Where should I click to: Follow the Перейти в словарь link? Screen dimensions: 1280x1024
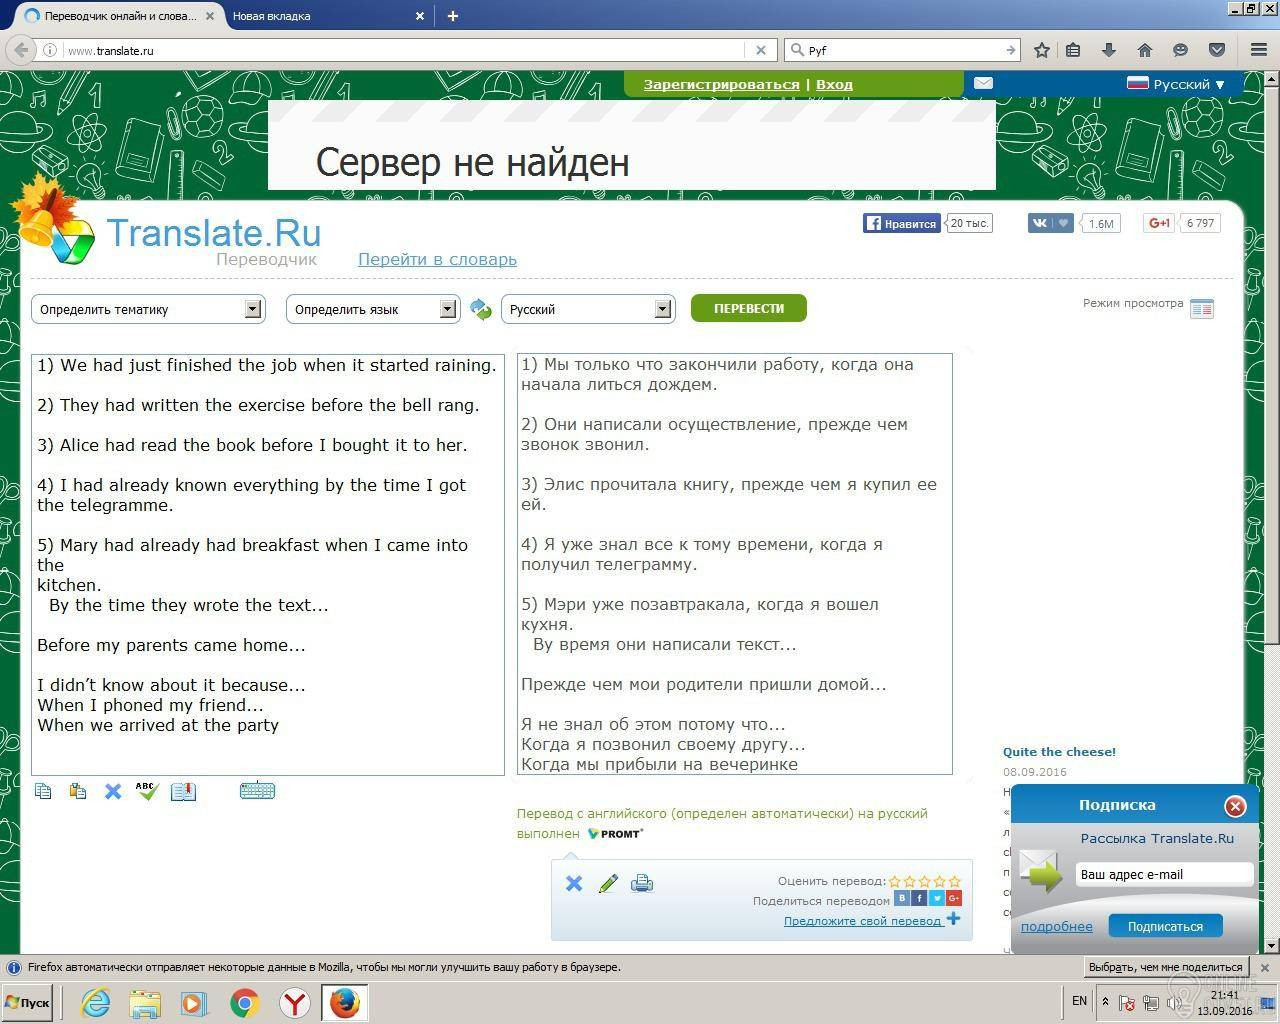(x=437, y=260)
